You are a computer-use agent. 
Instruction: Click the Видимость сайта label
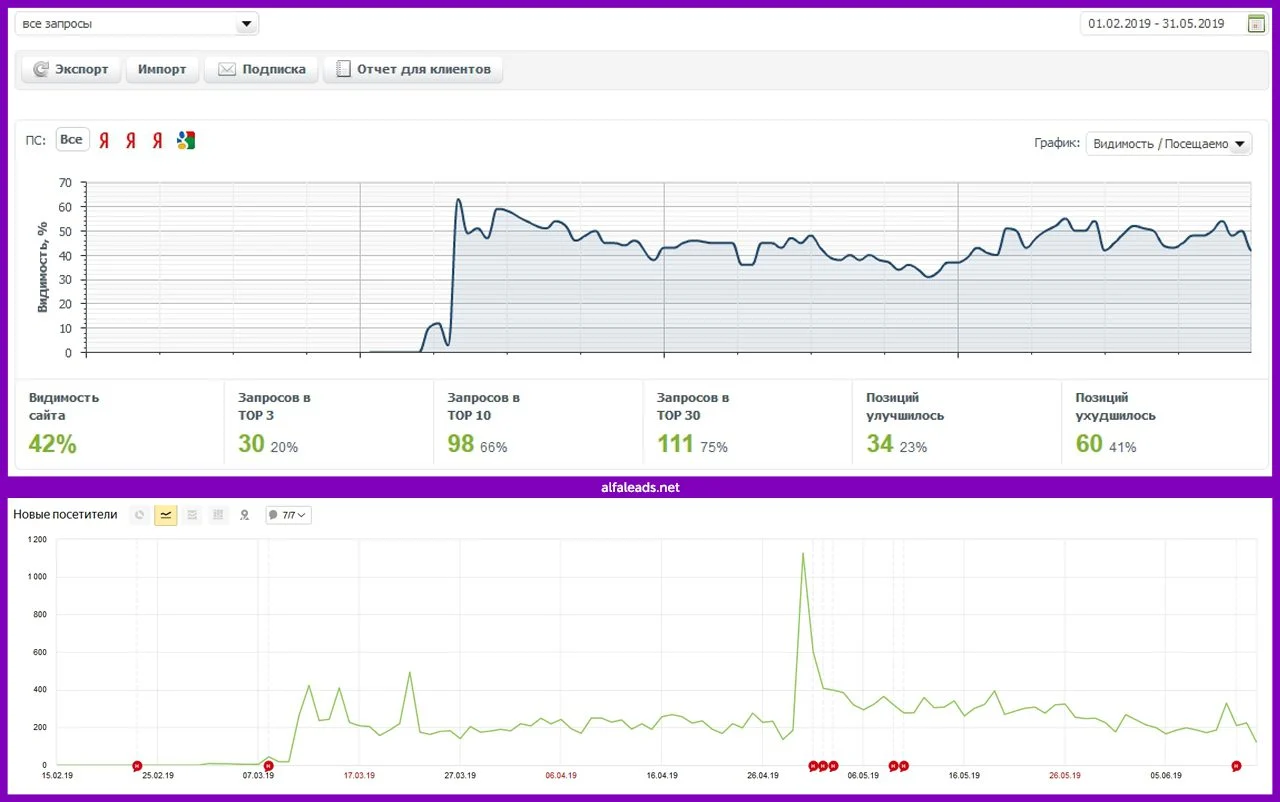(64, 406)
